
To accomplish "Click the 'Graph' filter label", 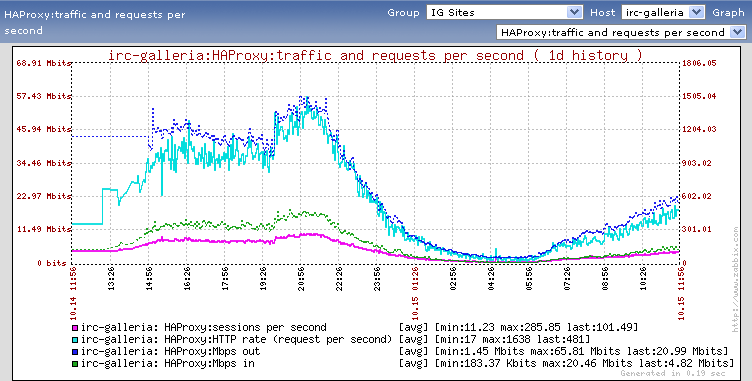I will (728, 13).
